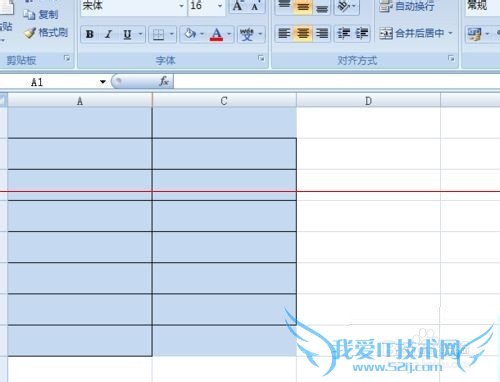Open 合并后居中 dropdown arrow
The image size is (500, 382).
[x=450, y=33]
